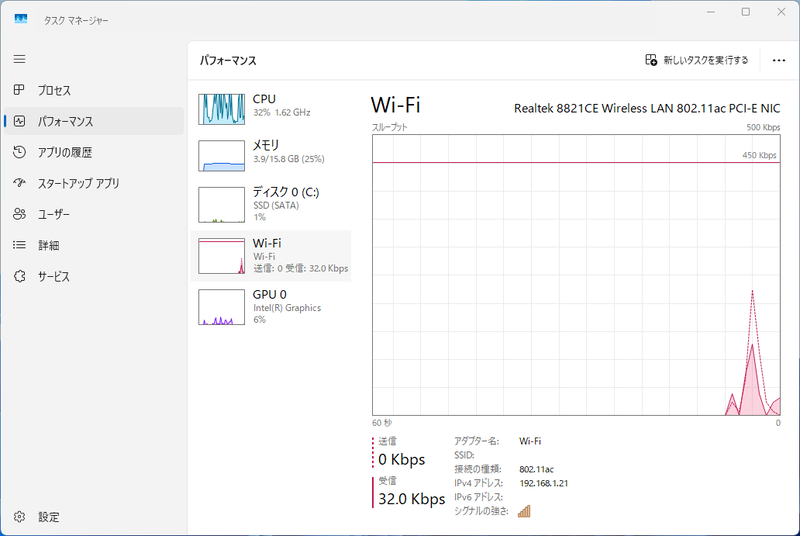This screenshot has height=536, width=800.
Task: Click the ユーザー people icon
Action: click(x=19, y=214)
